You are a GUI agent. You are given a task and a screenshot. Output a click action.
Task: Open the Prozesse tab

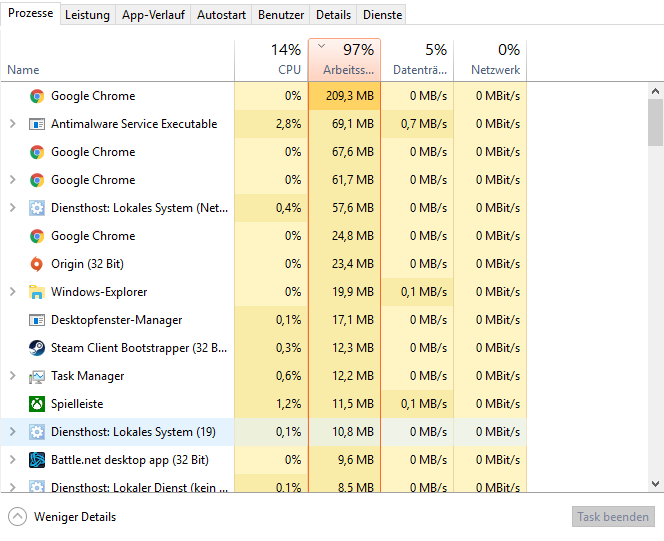pyautogui.click(x=30, y=14)
